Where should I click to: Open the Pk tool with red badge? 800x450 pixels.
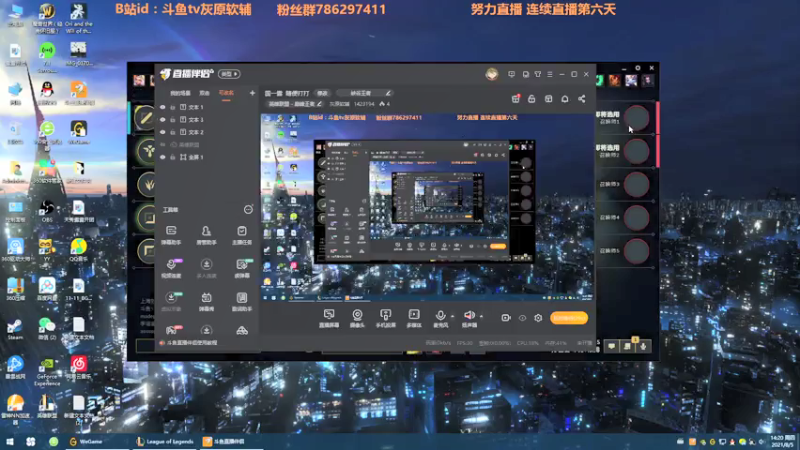click(x=172, y=330)
